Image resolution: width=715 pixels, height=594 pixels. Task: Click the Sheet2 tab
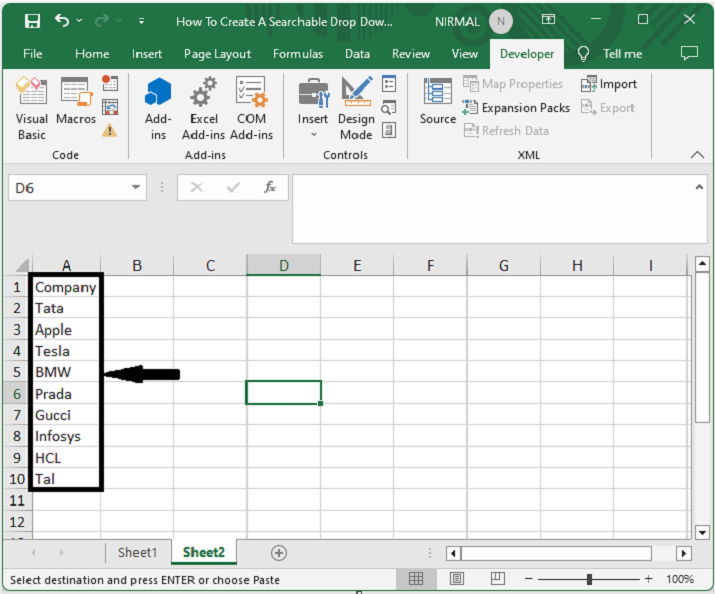(204, 553)
